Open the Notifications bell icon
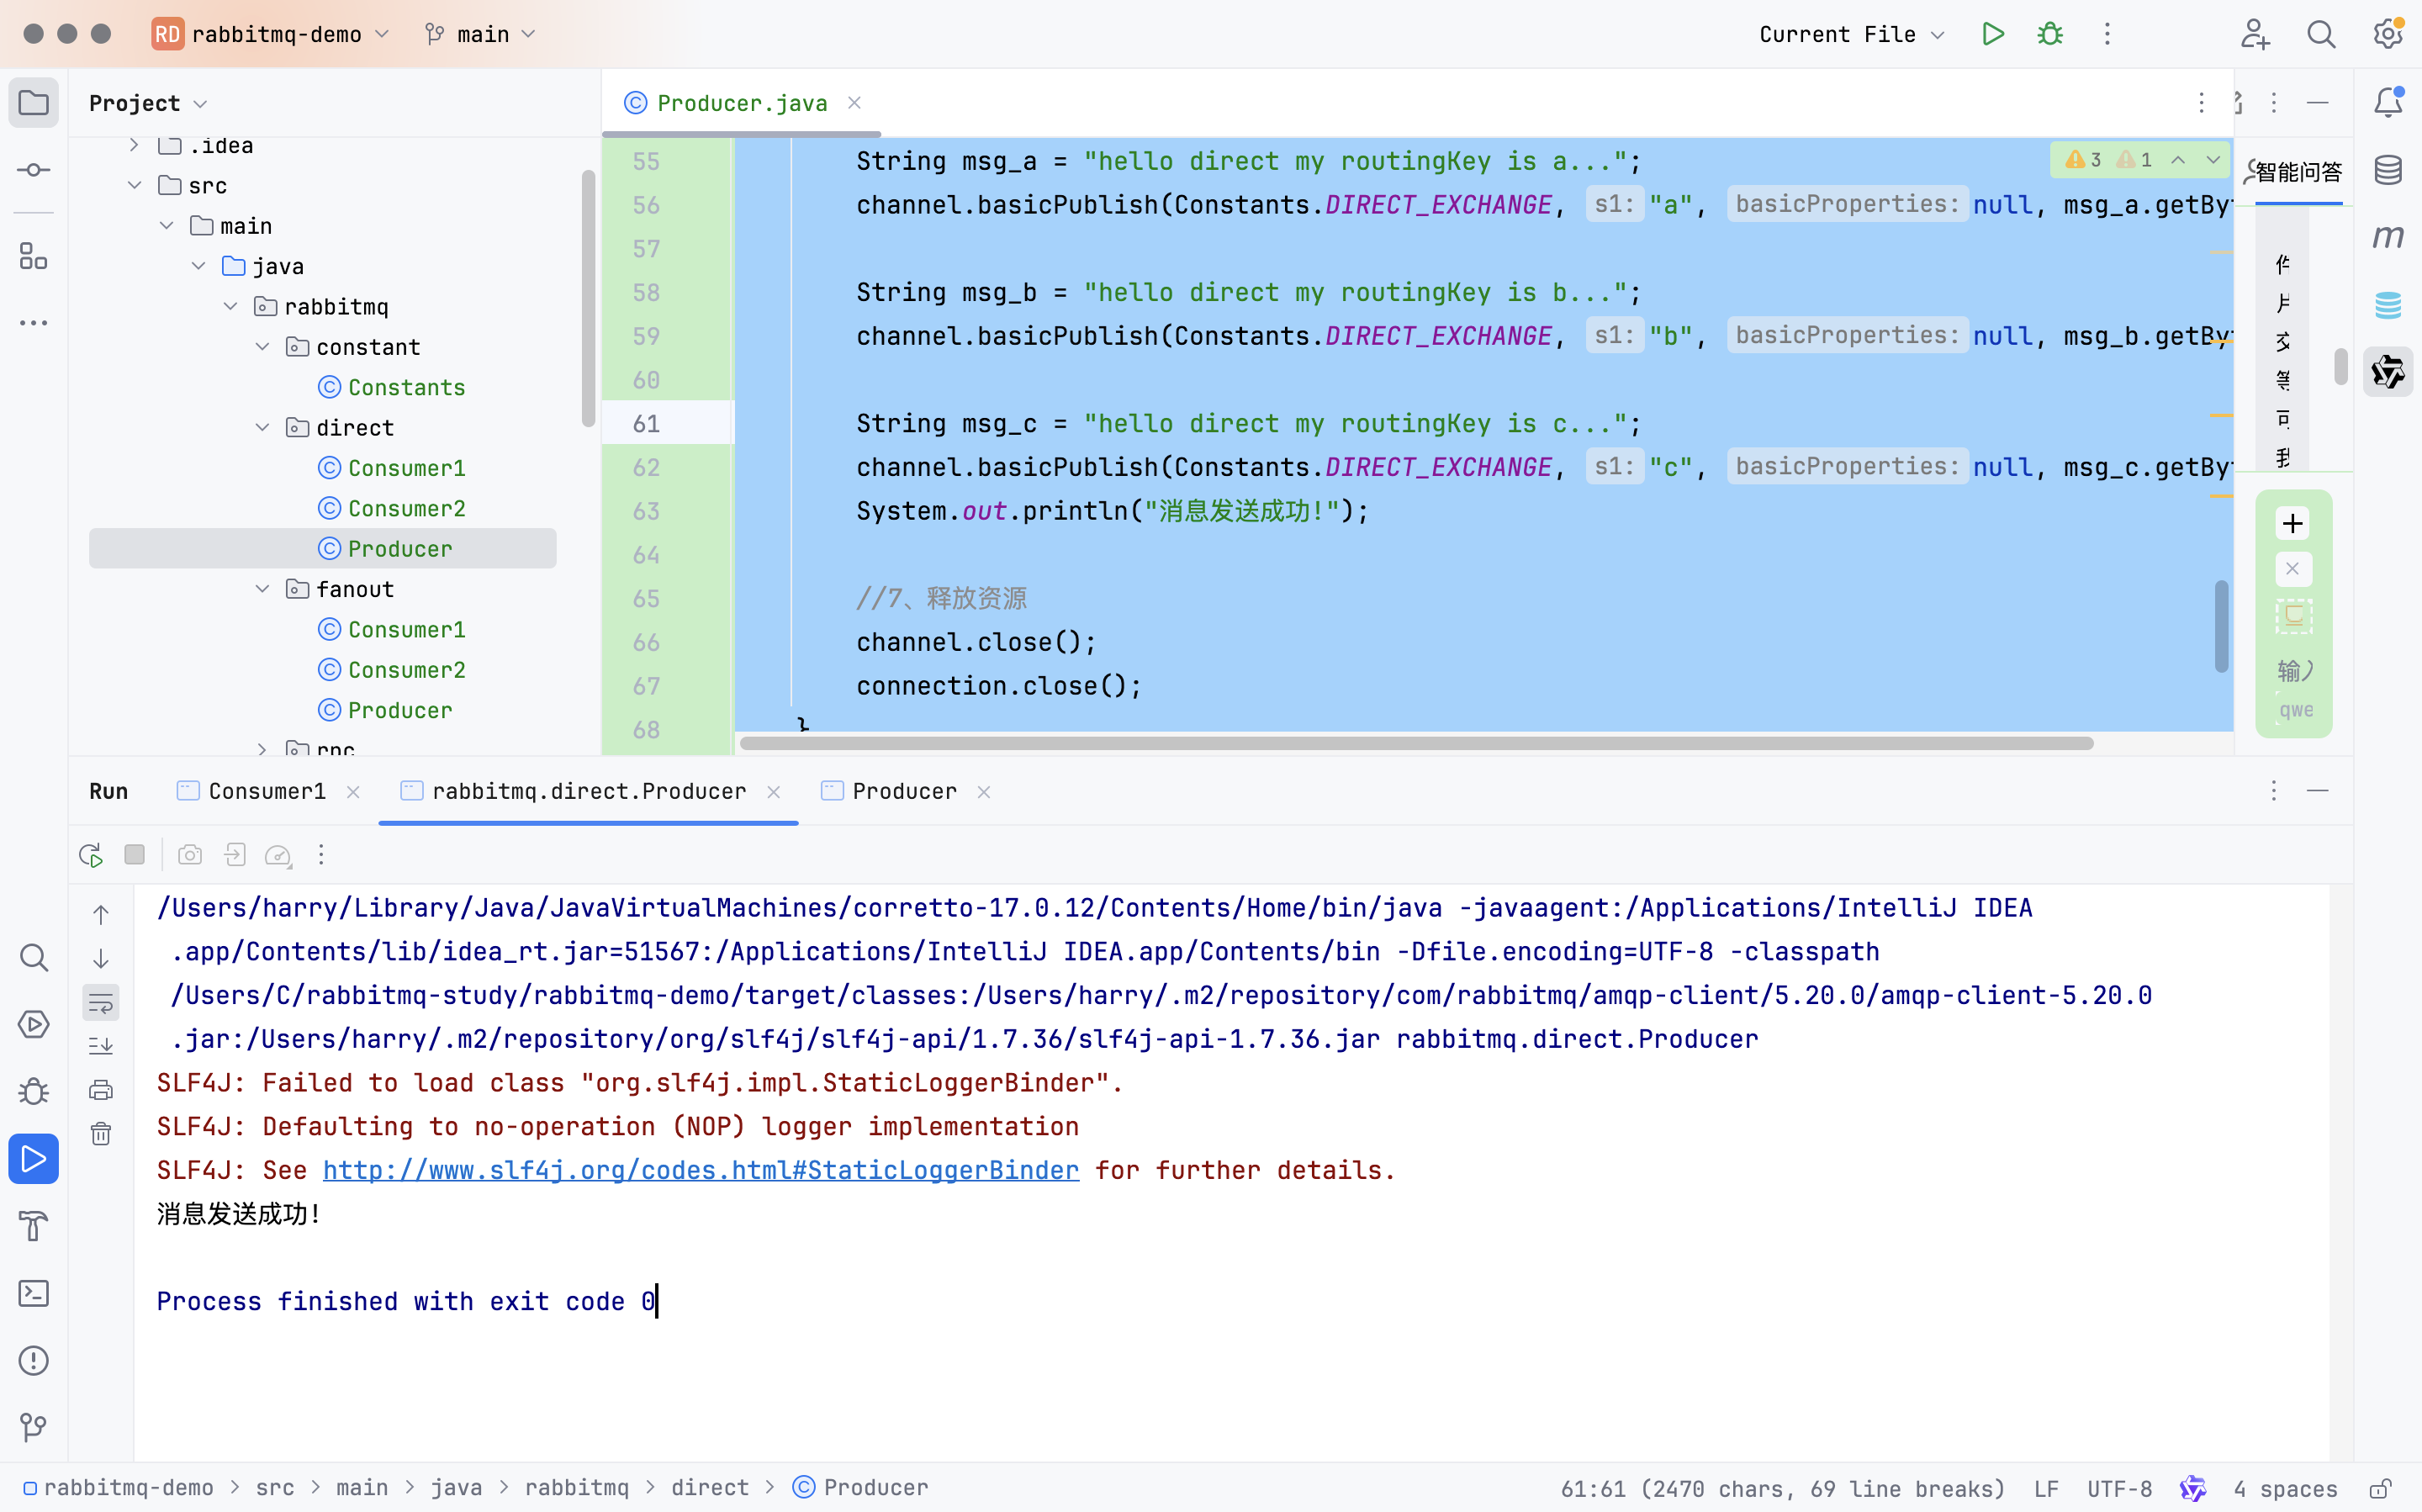Screen dimensions: 2422x1512 point(2388,102)
